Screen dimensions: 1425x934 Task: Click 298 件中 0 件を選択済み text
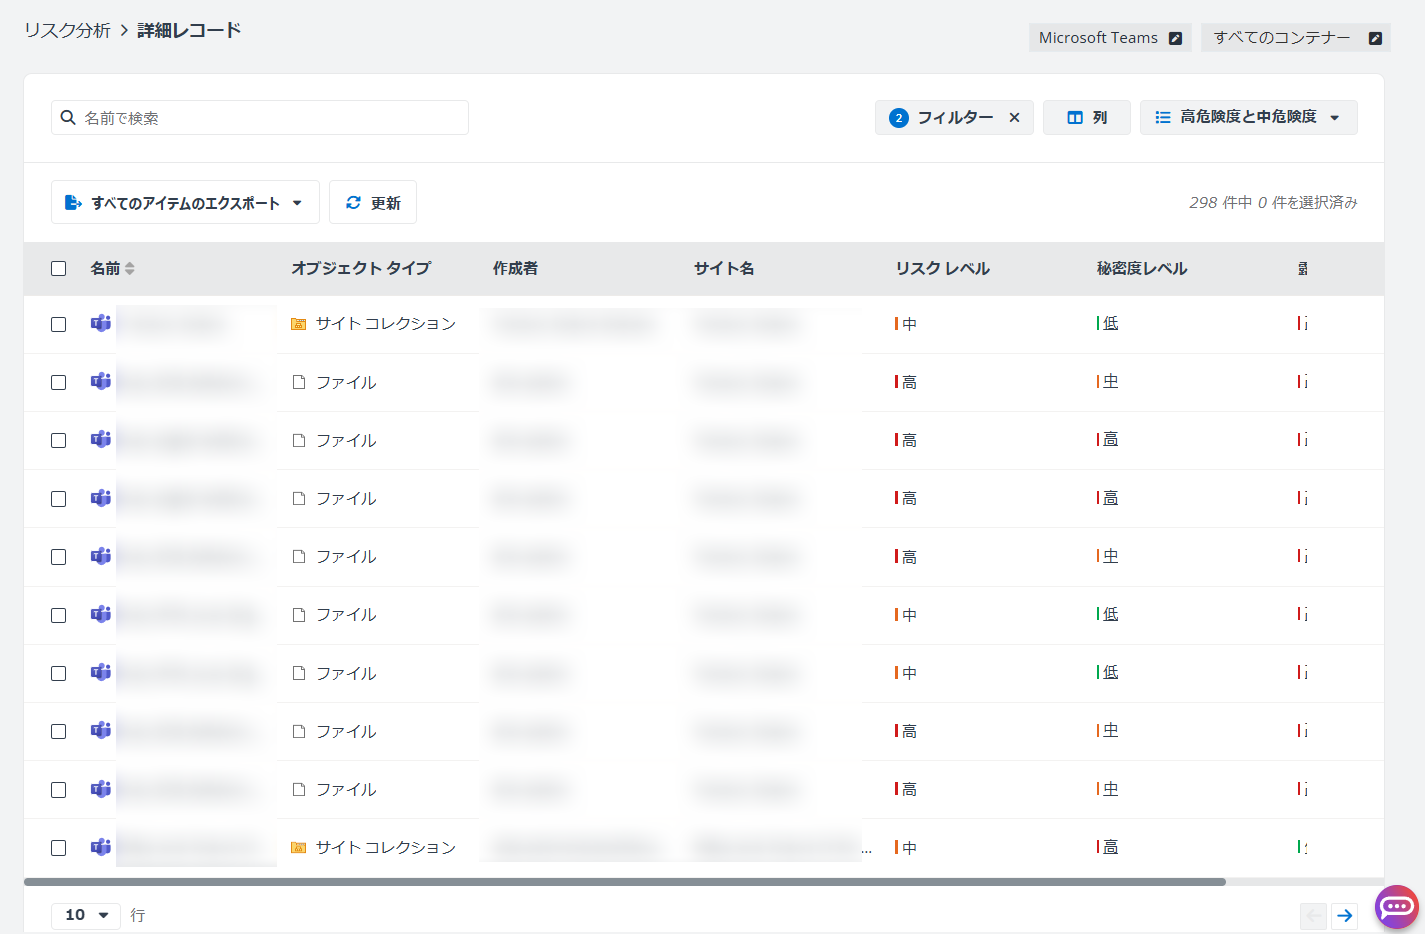[x=1273, y=202]
